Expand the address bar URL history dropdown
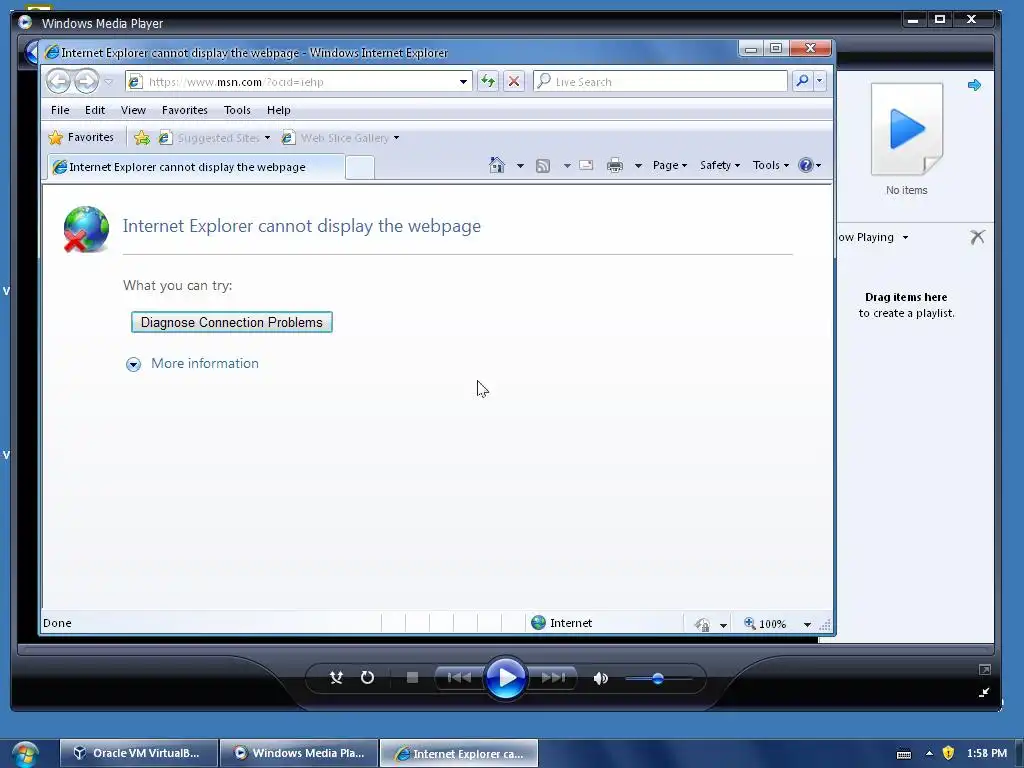Image resolution: width=1024 pixels, height=768 pixels. click(463, 82)
